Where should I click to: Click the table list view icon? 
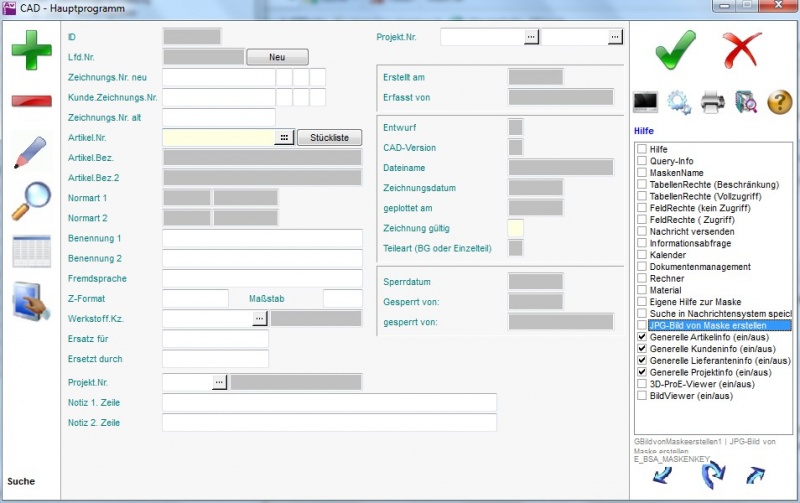(31, 251)
